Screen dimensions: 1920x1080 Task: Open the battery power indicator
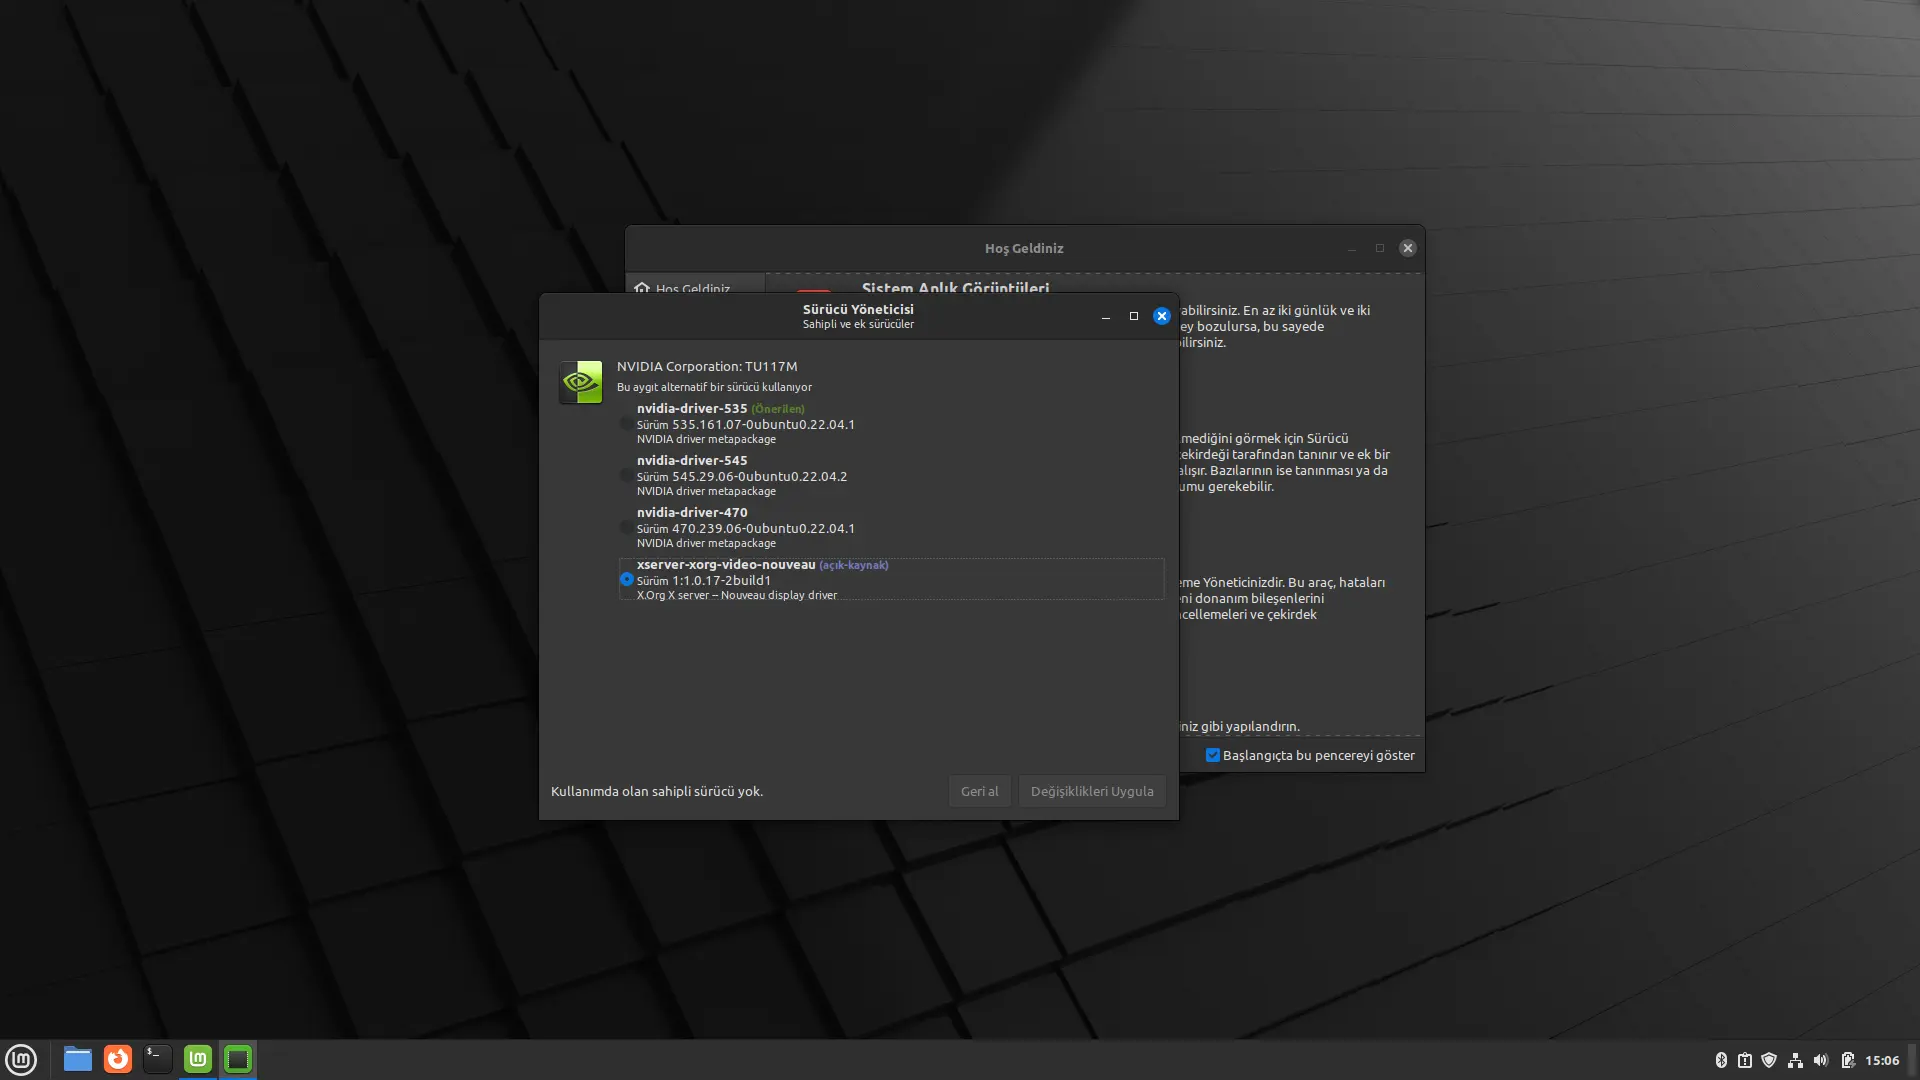coord(1847,1060)
